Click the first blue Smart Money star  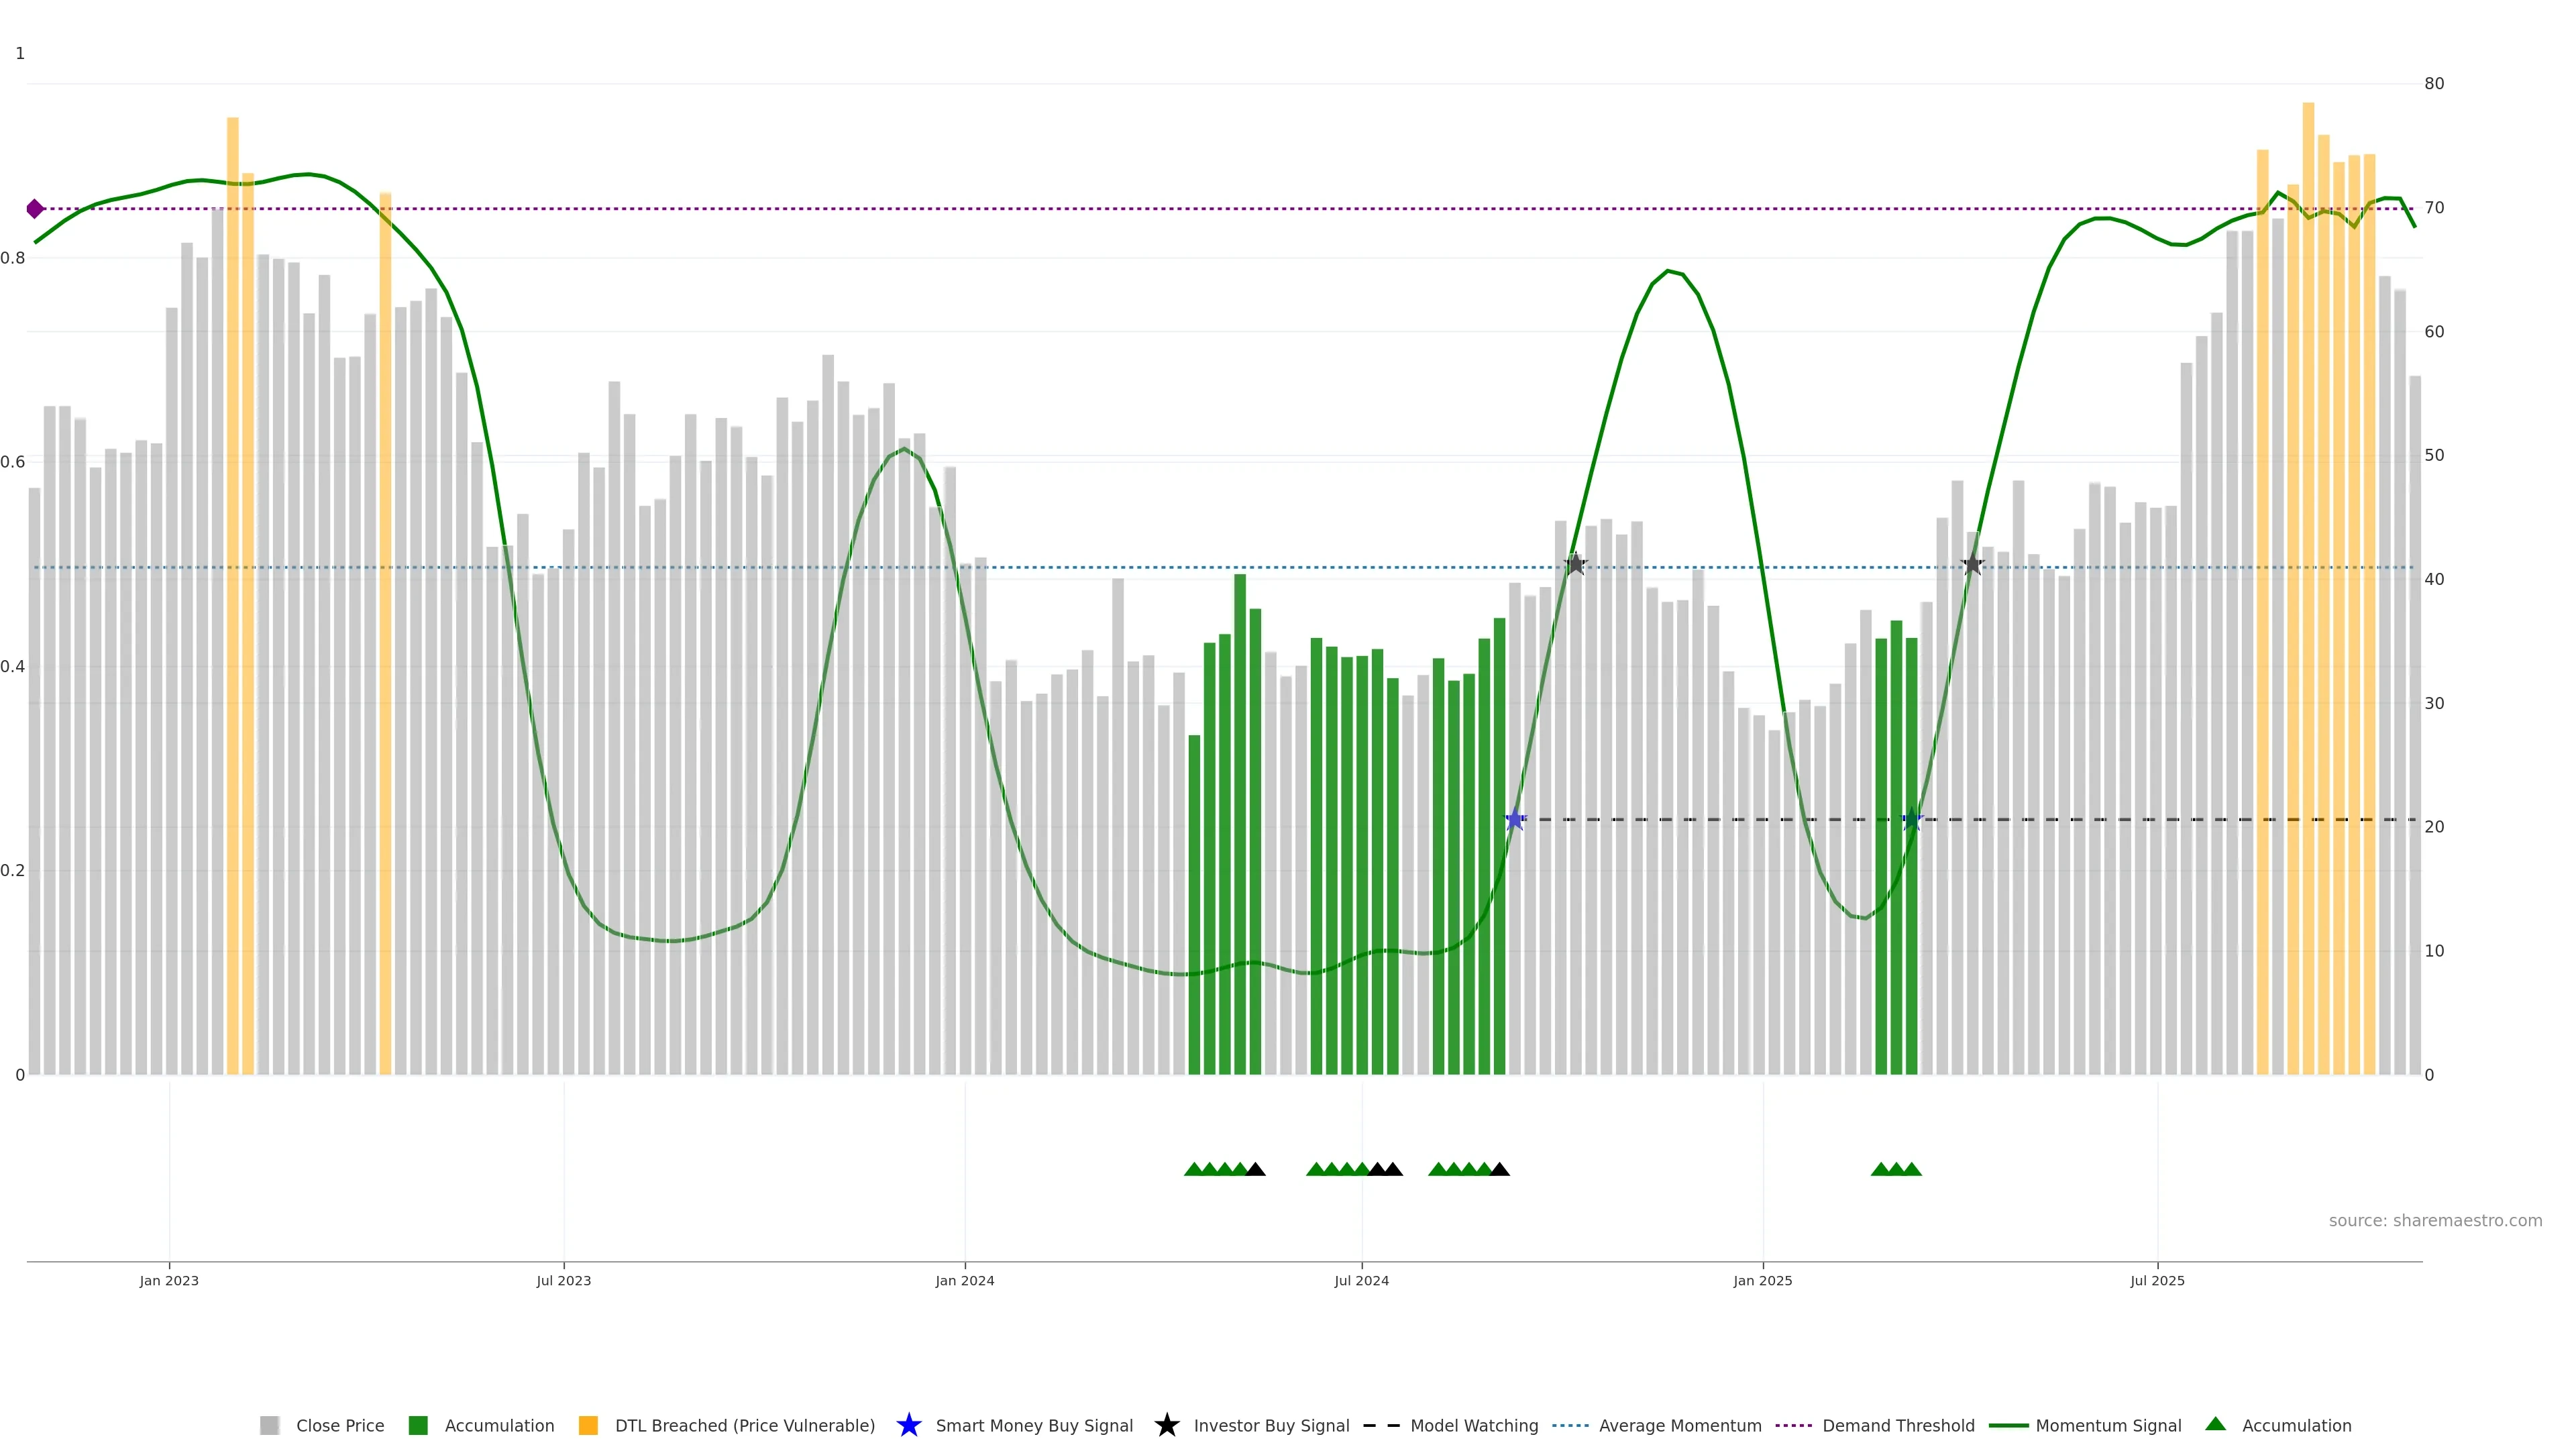click(x=1515, y=820)
